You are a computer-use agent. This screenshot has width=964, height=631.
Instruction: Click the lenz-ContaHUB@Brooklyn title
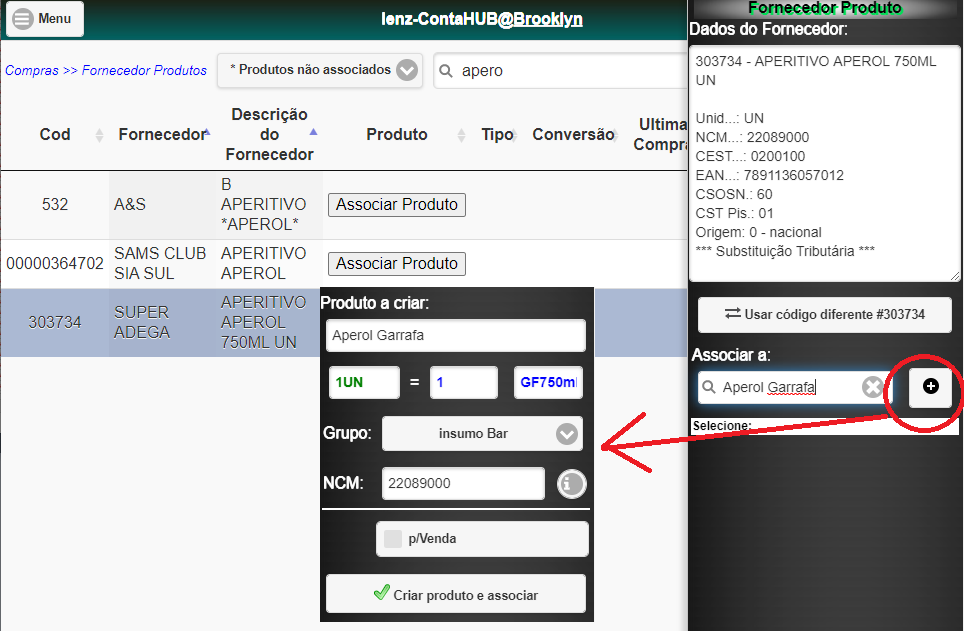pyautogui.click(x=481, y=19)
